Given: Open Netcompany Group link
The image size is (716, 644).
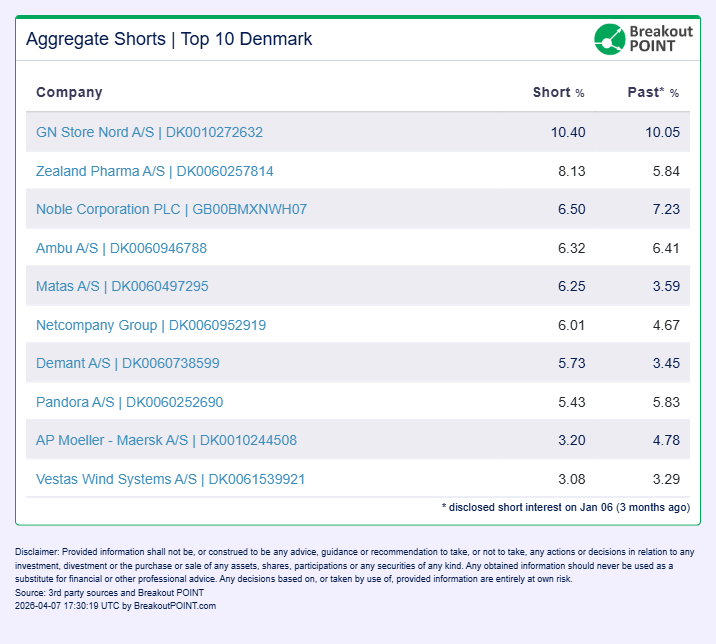Looking at the screenshot, I should (150, 325).
